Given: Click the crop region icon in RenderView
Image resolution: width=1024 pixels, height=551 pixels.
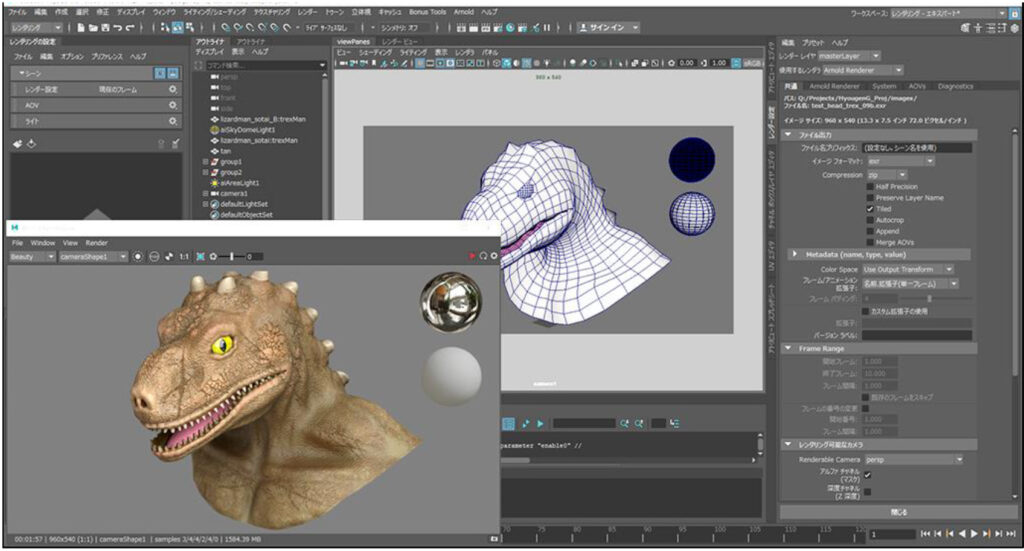Looking at the screenshot, I should coord(200,257).
